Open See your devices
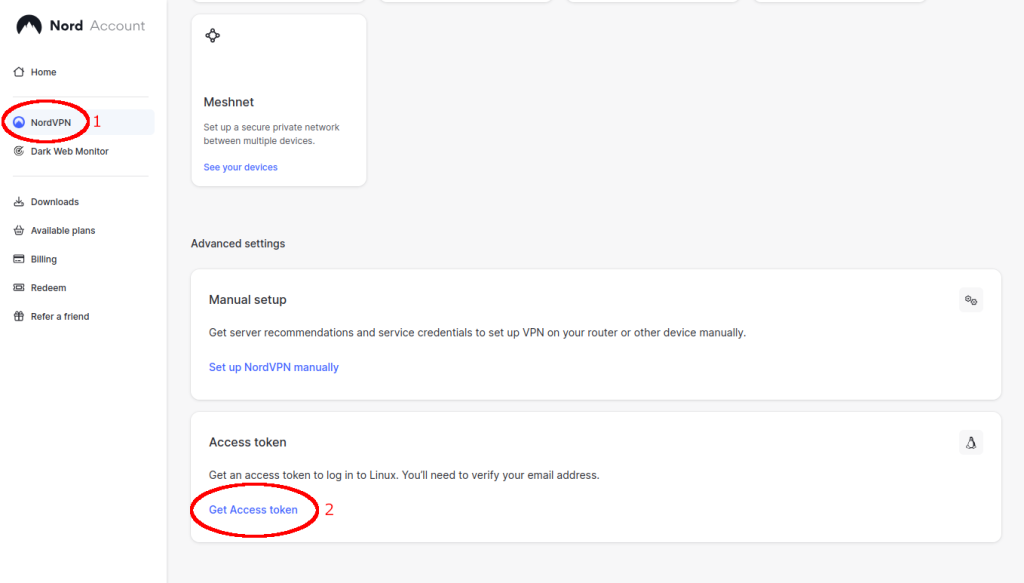1024x583 pixels. tap(240, 167)
